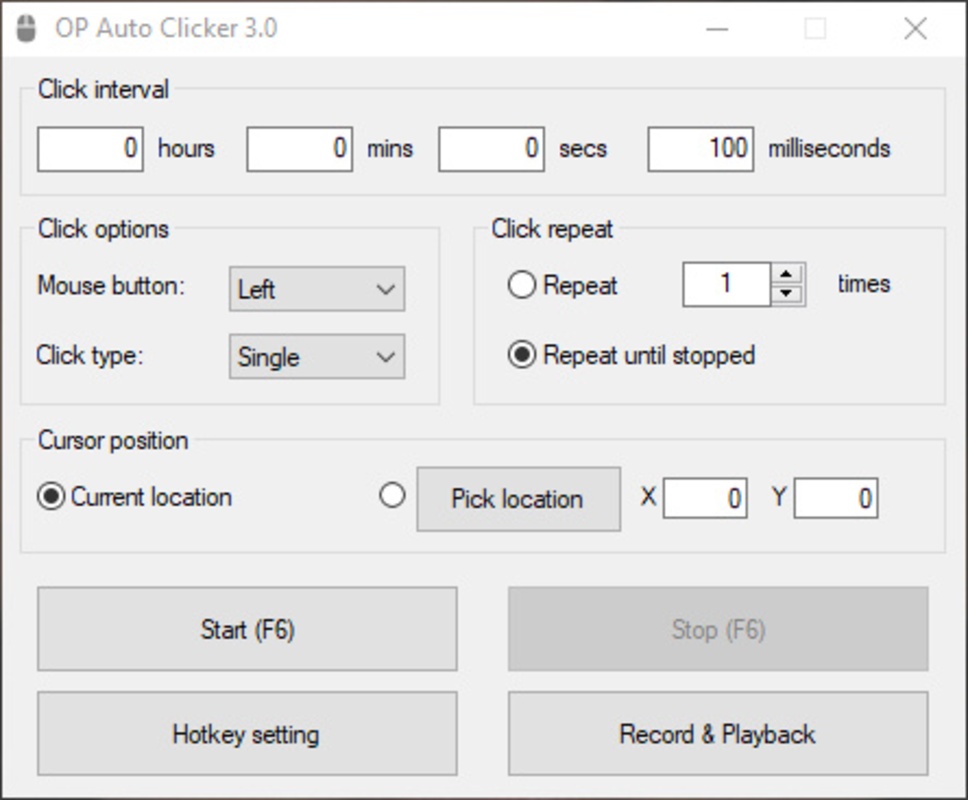The height and width of the screenshot is (800, 968).
Task: Click the secs input field
Action: tap(490, 149)
